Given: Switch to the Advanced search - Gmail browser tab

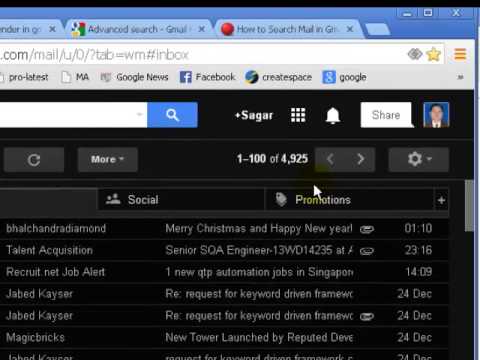Looking at the screenshot, I should (138, 29).
